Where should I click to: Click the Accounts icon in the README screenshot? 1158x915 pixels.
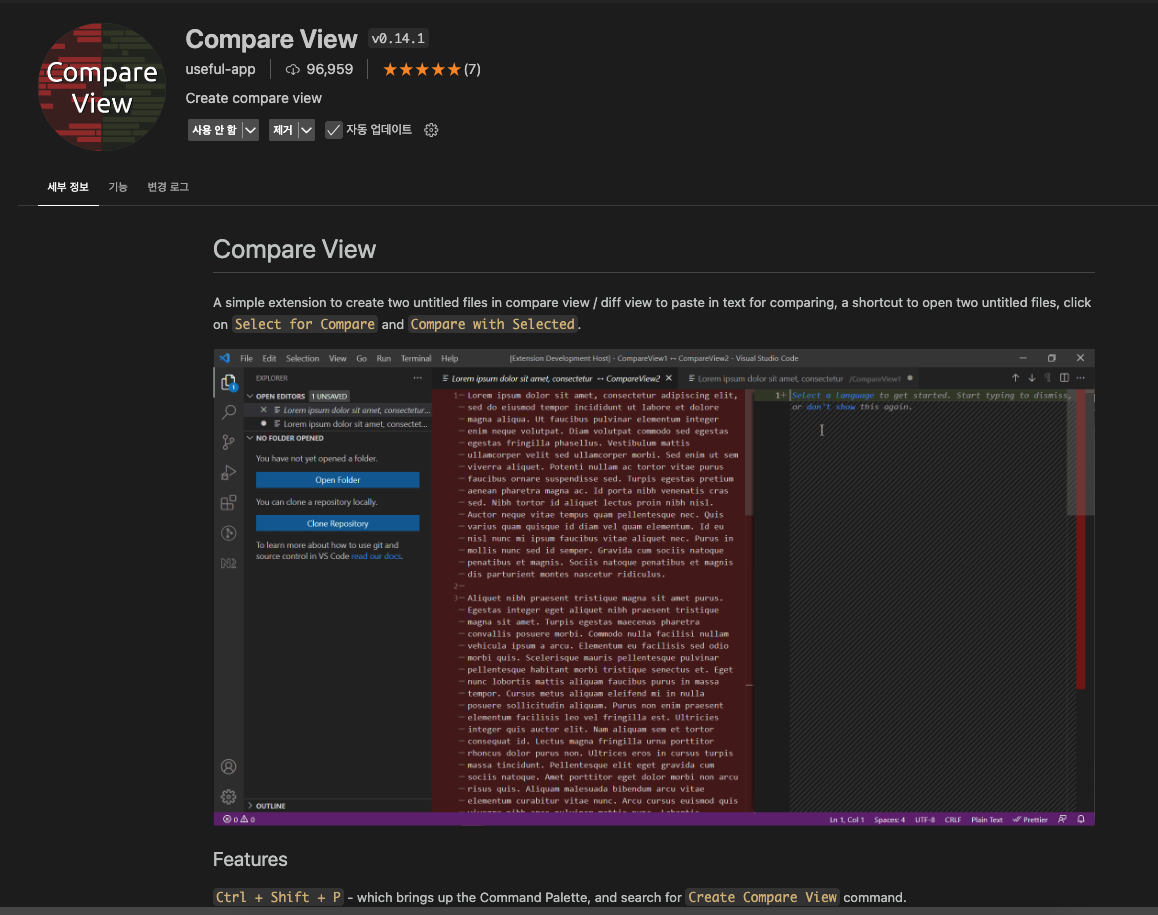point(229,767)
